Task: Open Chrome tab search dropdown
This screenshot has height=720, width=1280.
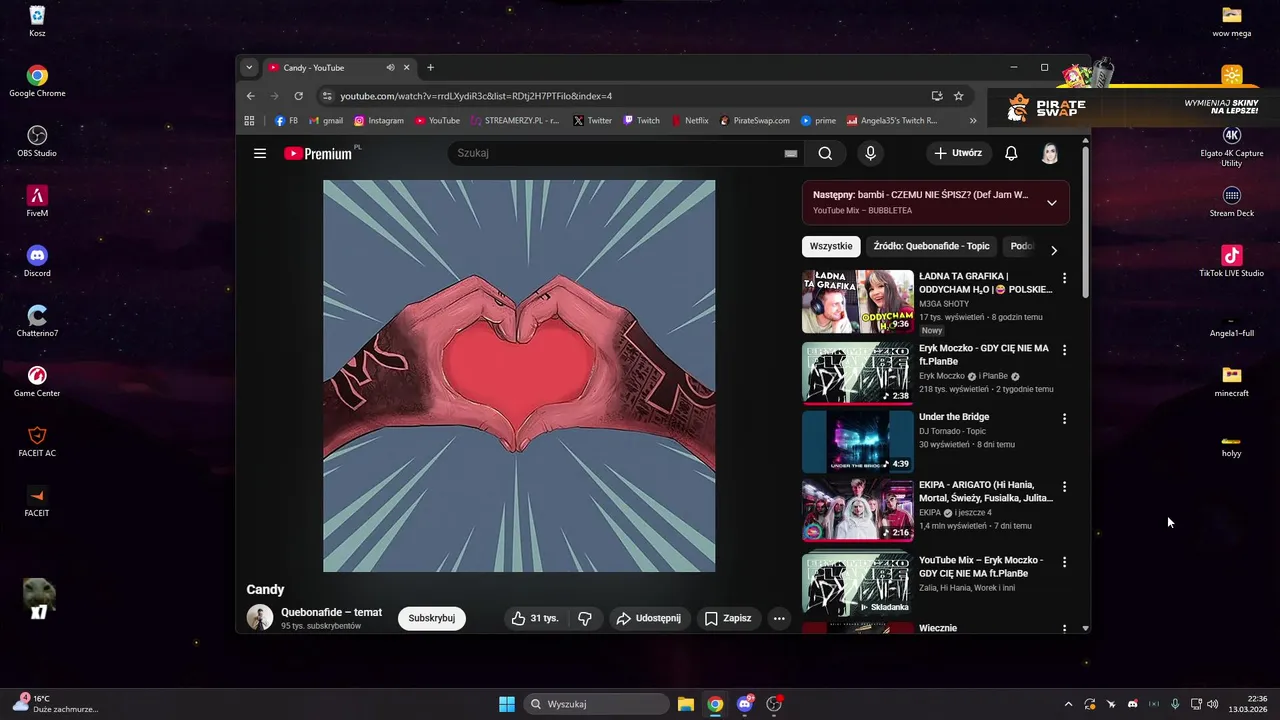Action: (250, 67)
